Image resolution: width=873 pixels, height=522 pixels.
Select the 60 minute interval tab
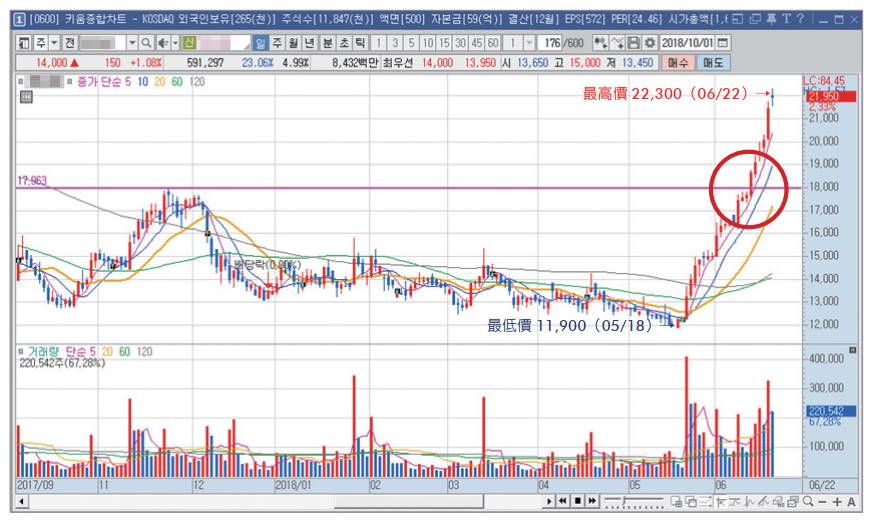493,43
